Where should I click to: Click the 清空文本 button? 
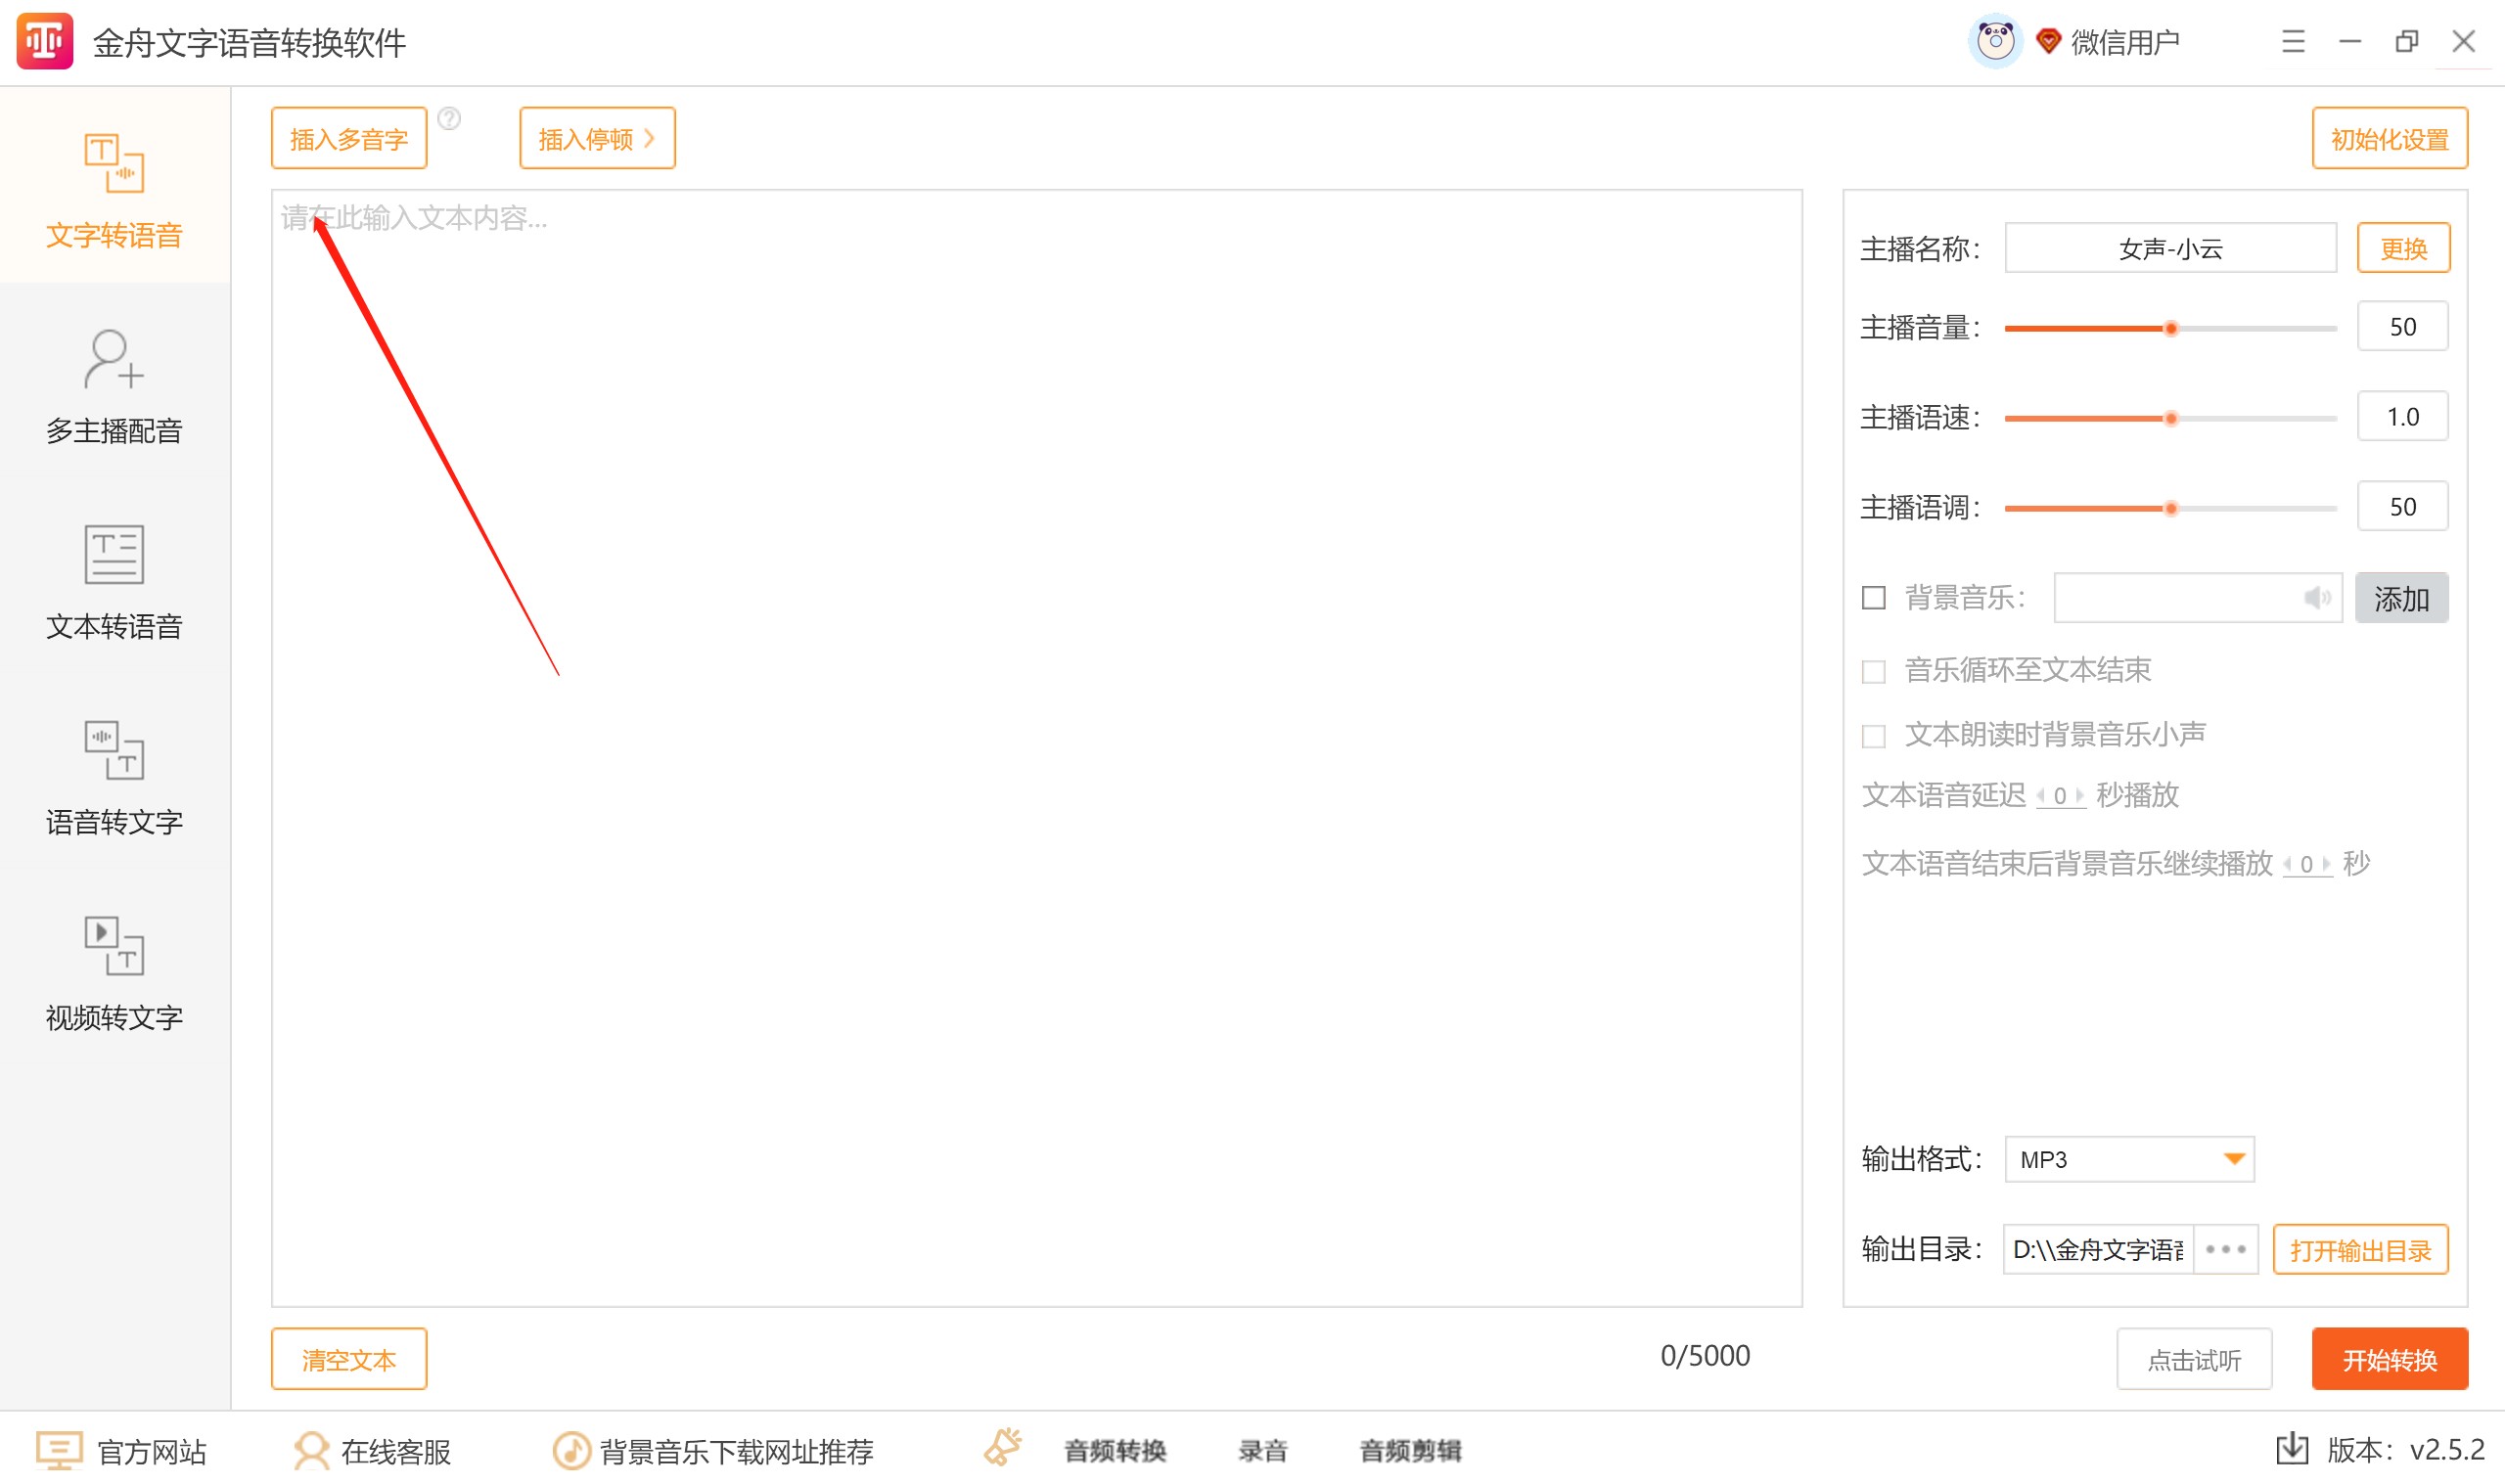pyautogui.click(x=349, y=1359)
